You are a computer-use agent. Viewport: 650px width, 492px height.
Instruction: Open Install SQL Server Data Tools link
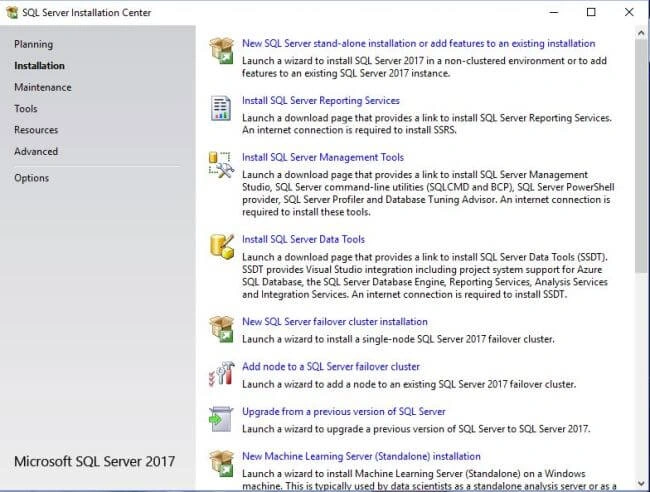coord(303,240)
